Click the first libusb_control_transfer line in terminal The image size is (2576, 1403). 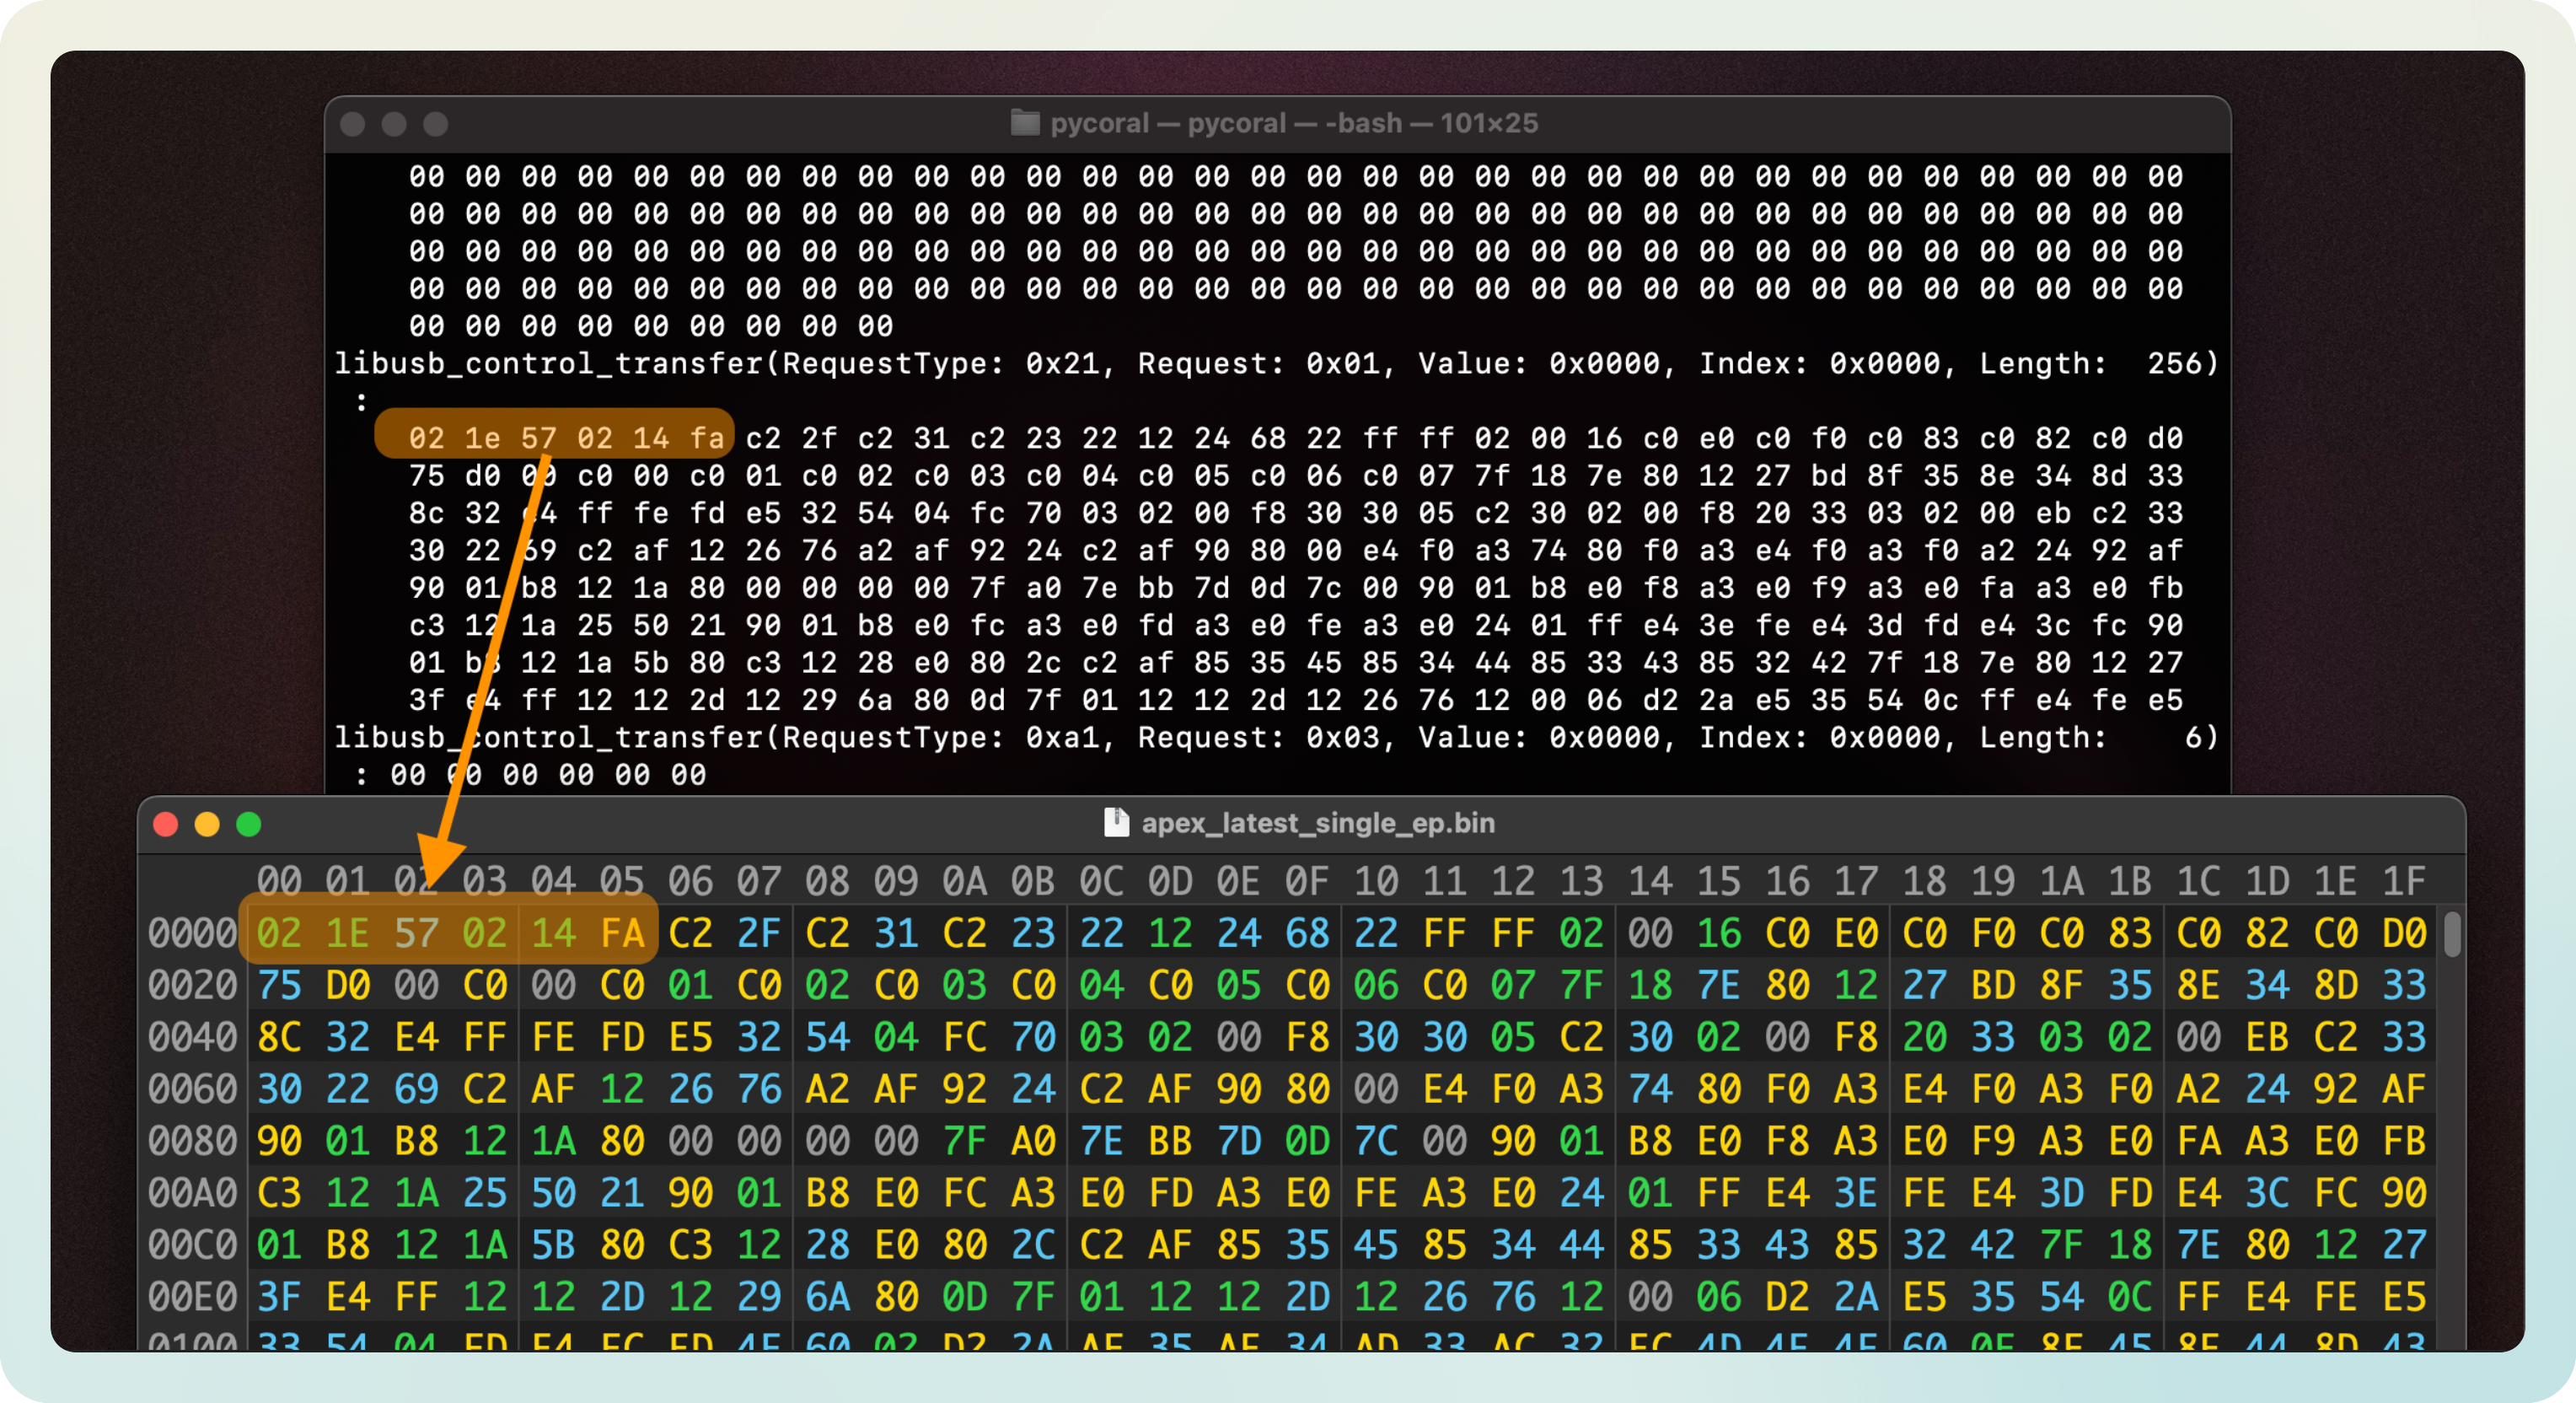(1275, 363)
